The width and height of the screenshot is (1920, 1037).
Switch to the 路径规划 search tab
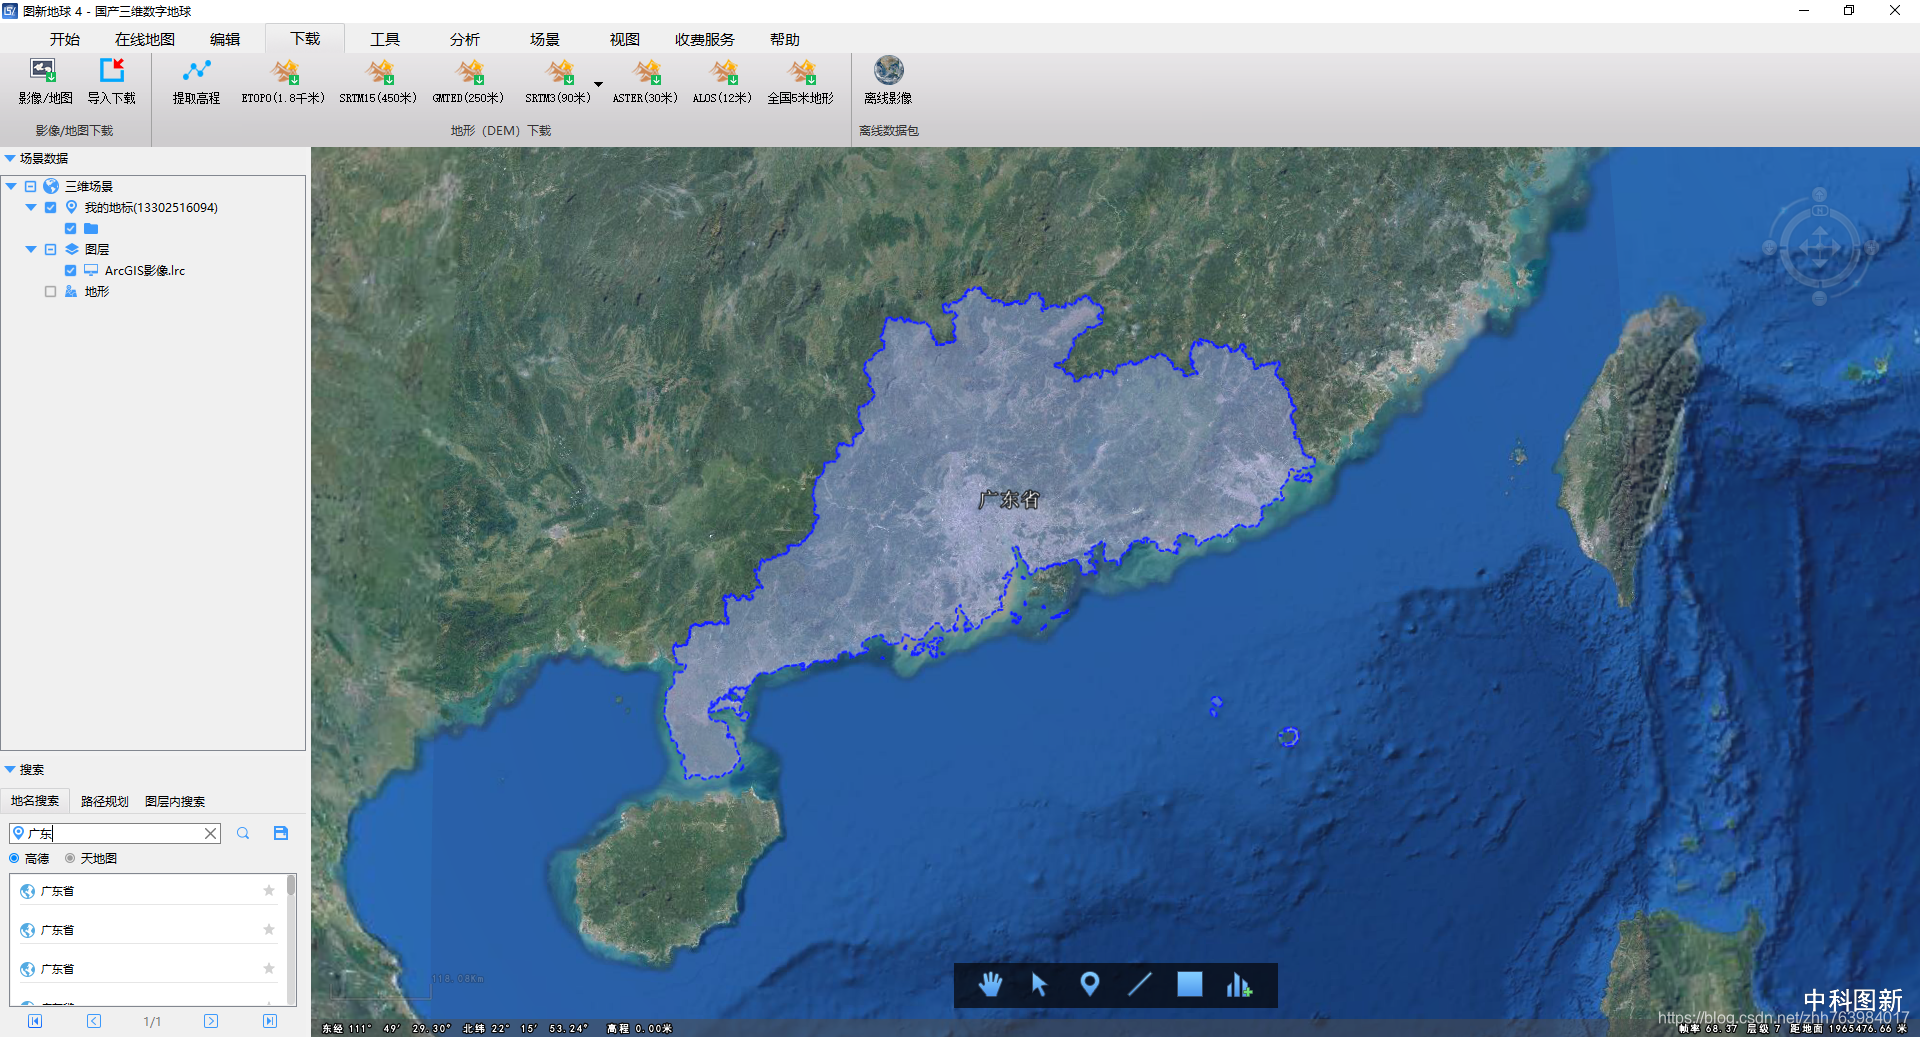[x=105, y=801]
